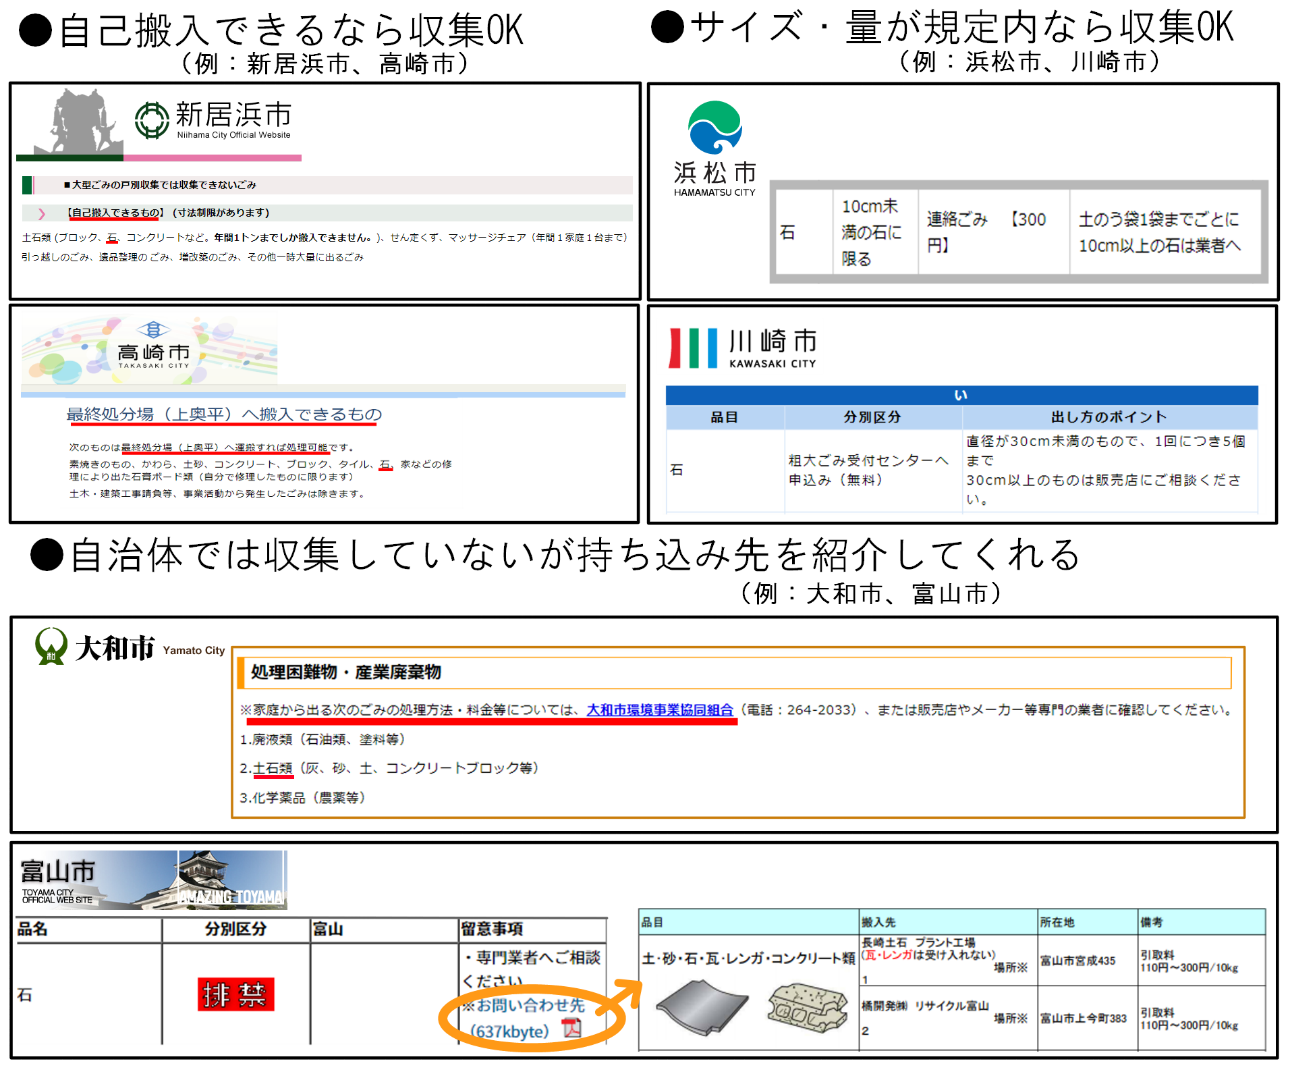Click the 富山市宮成435 address
The height and width of the screenshot is (1080, 1290).
tap(1078, 961)
